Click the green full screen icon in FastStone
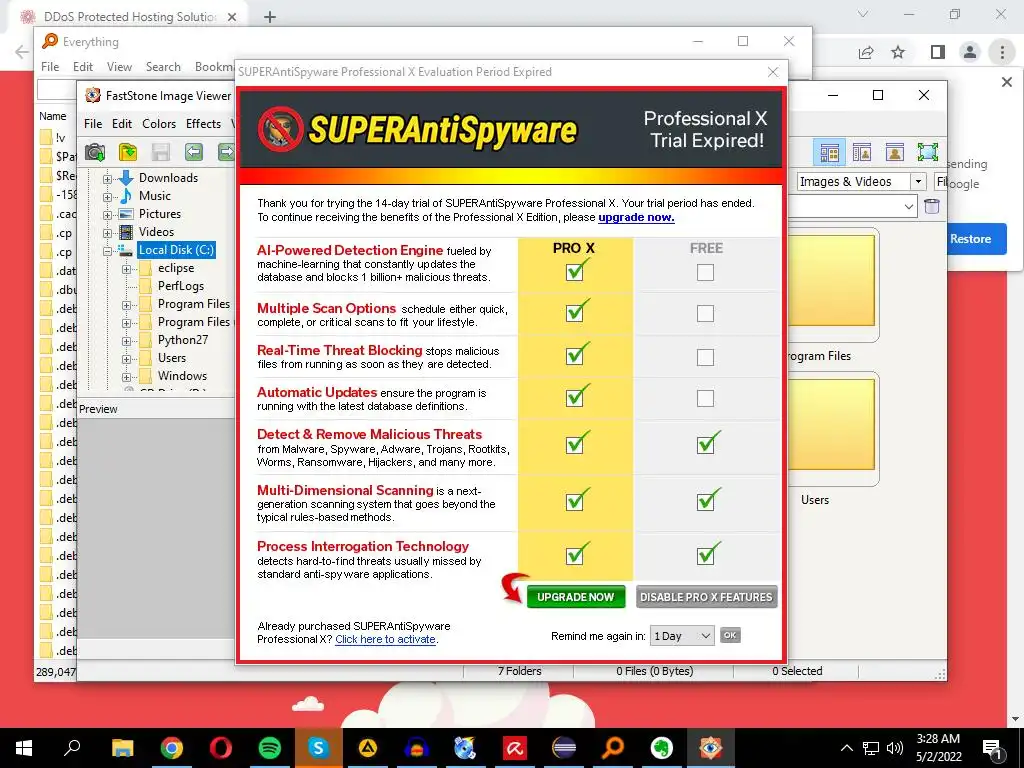Viewport: 1024px width, 768px height. 927,153
